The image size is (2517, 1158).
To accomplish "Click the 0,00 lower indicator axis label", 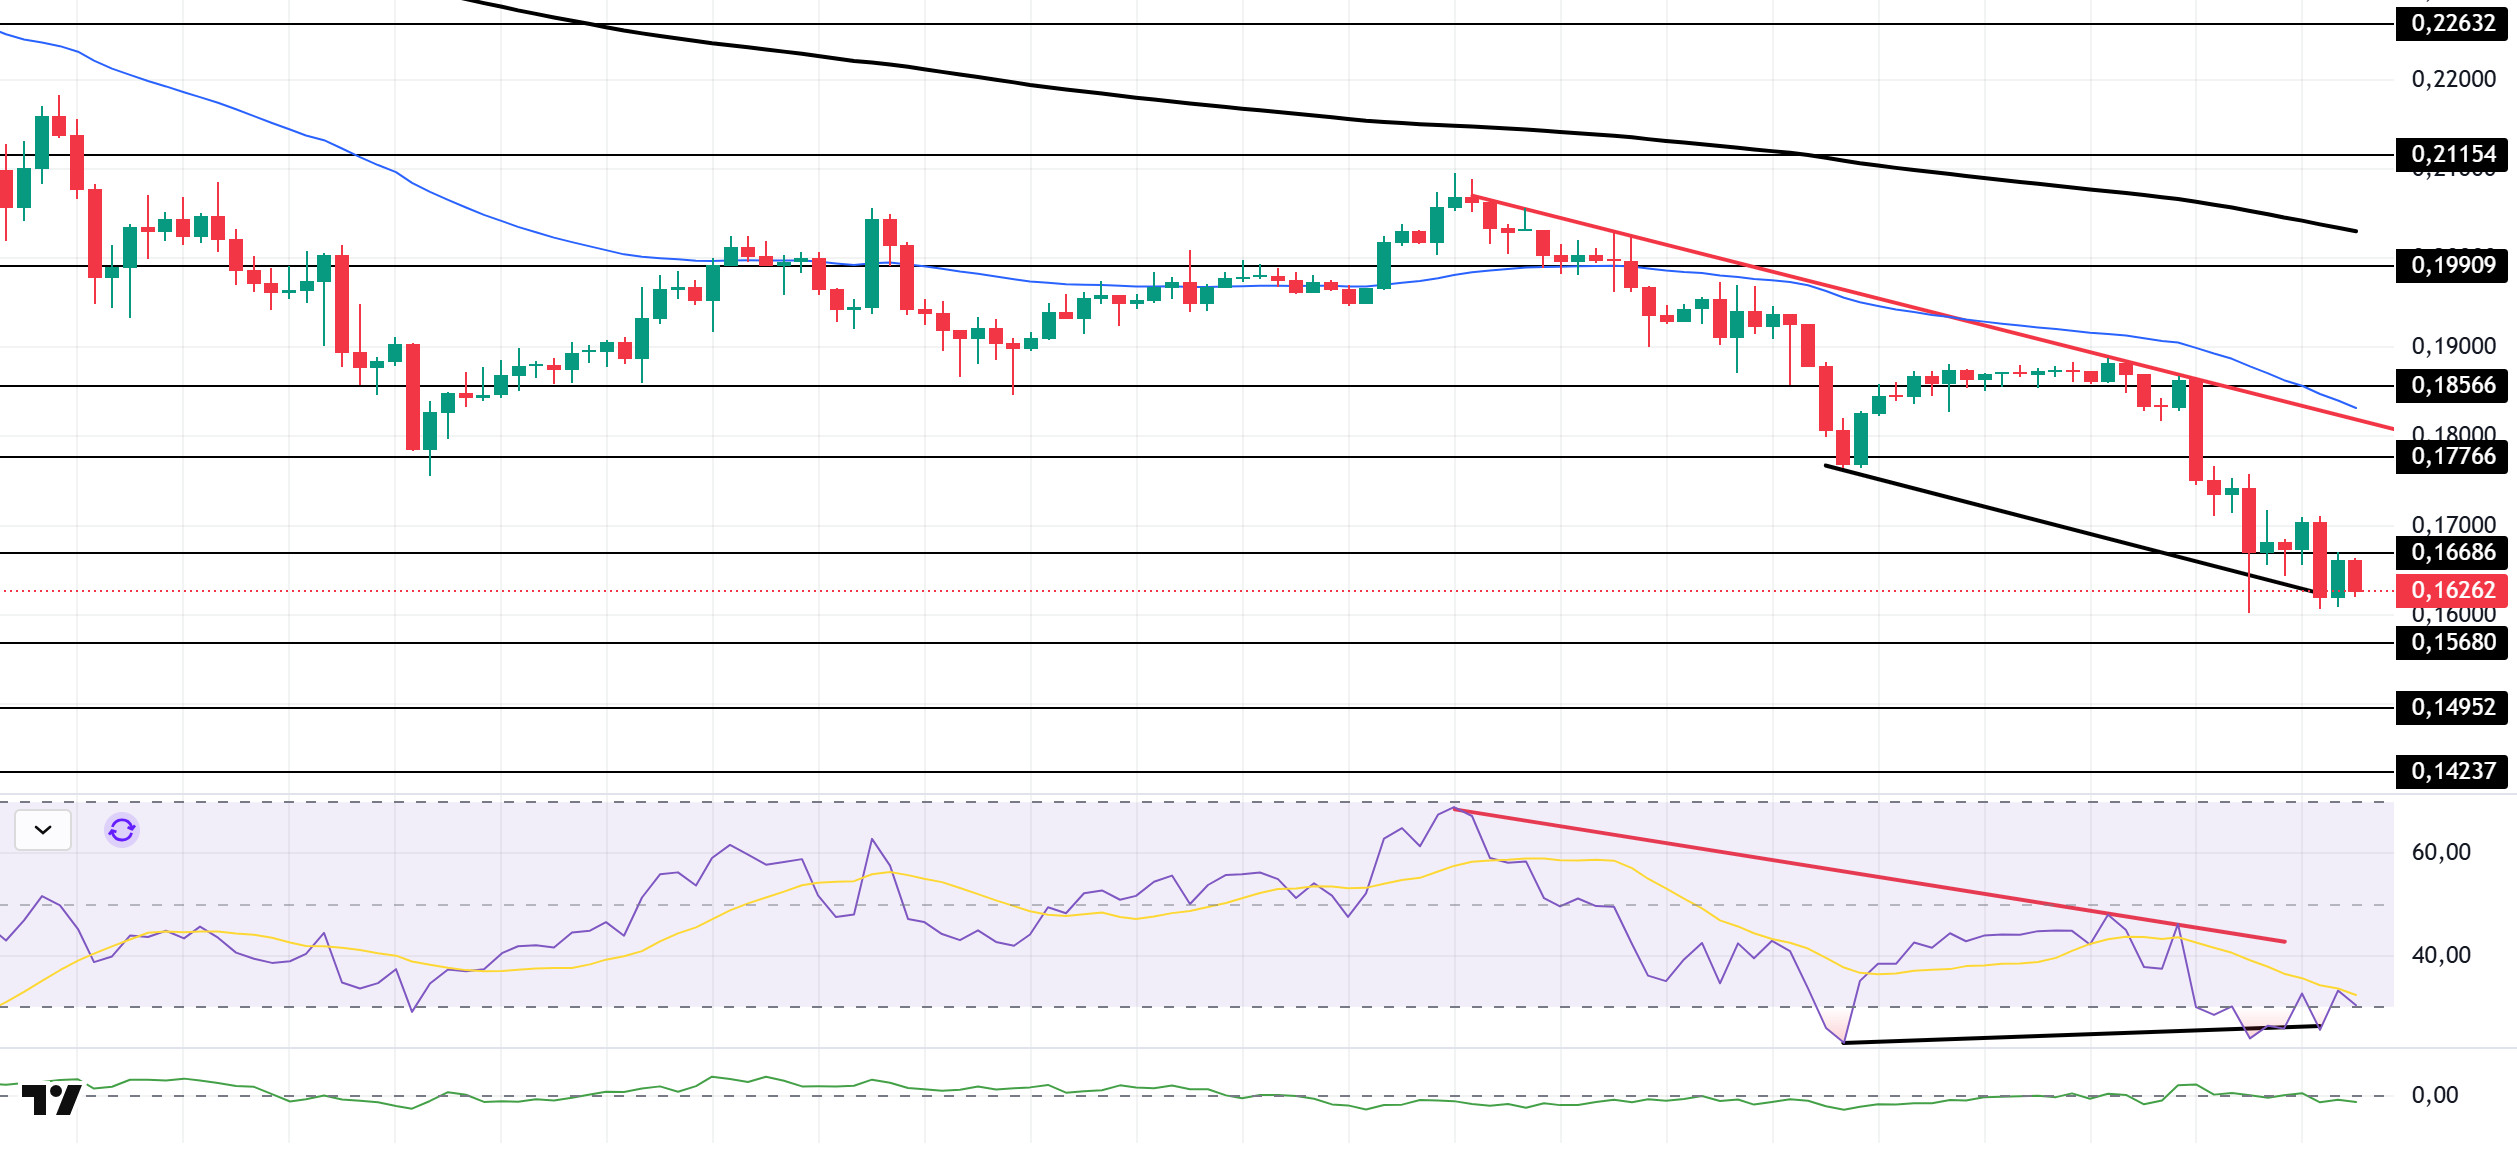I will point(2434,1095).
